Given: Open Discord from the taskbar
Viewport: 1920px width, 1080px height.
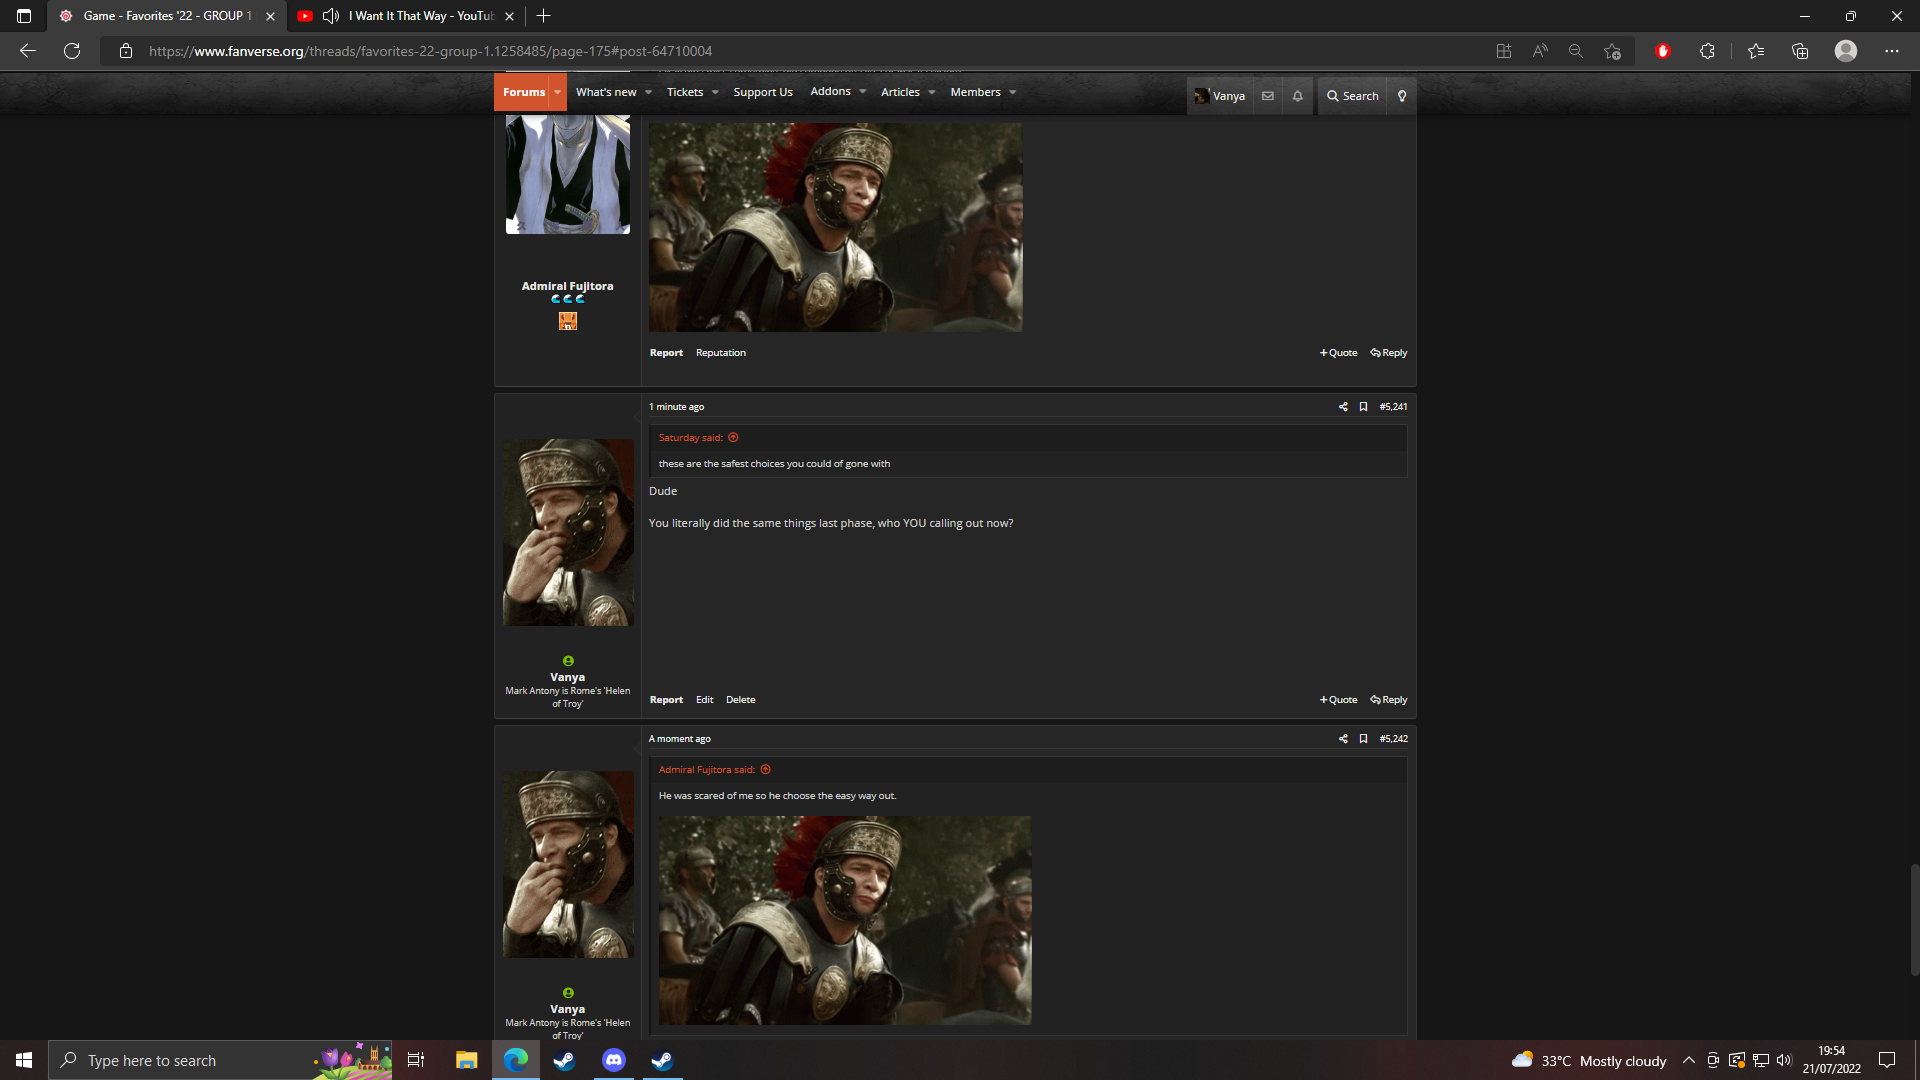Looking at the screenshot, I should (614, 1060).
